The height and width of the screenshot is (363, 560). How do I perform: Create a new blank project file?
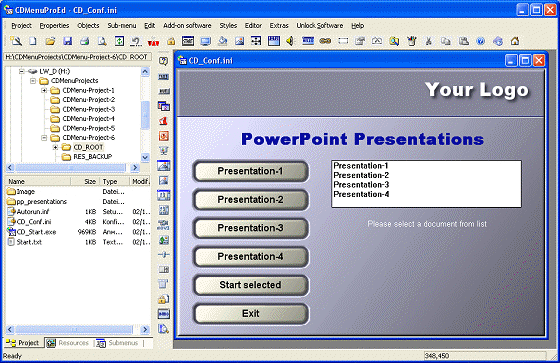click(33, 41)
